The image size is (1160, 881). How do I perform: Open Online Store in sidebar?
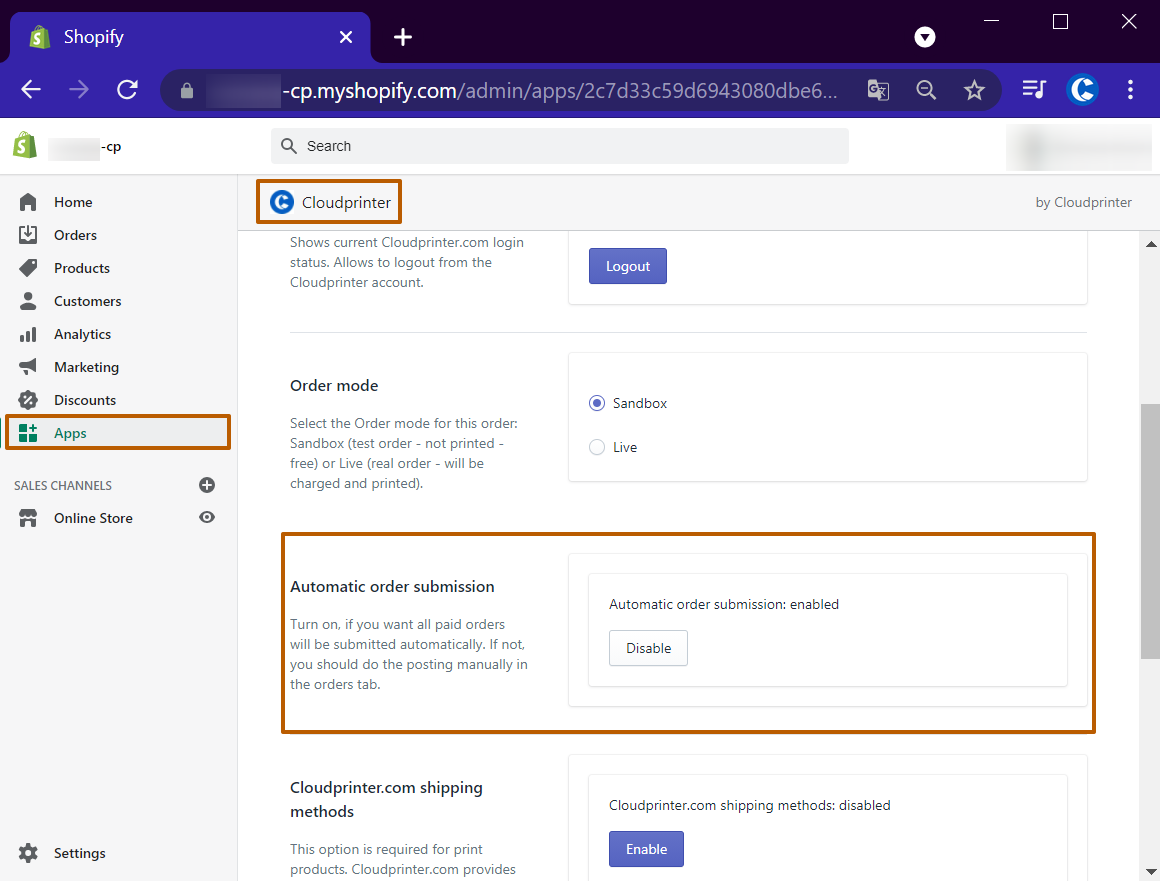[x=92, y=518]
